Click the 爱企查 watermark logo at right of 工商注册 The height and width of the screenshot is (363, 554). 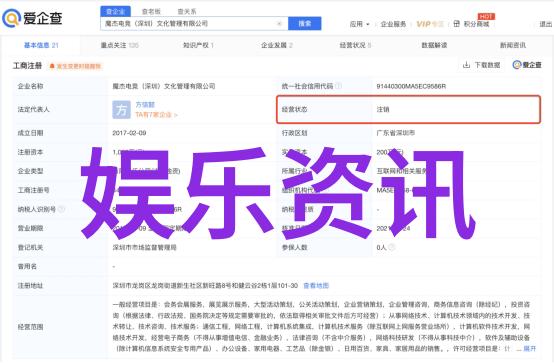pos(527,65)
